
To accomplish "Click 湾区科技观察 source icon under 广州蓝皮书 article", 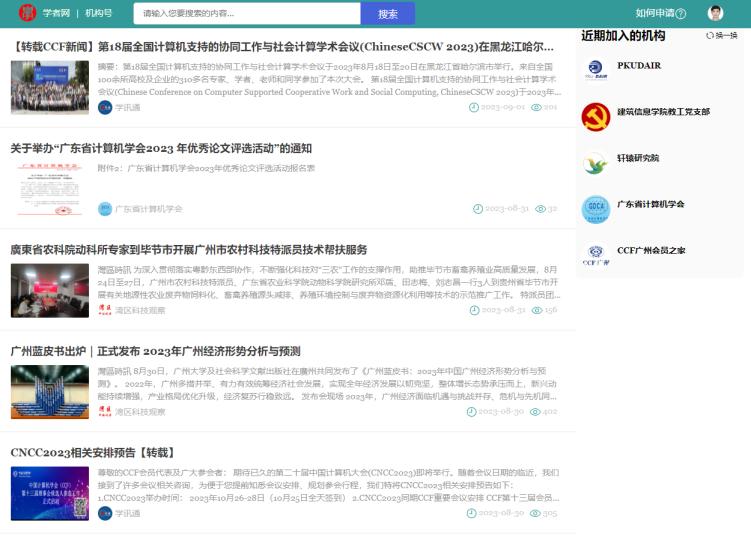I will (x=105, y=411).
